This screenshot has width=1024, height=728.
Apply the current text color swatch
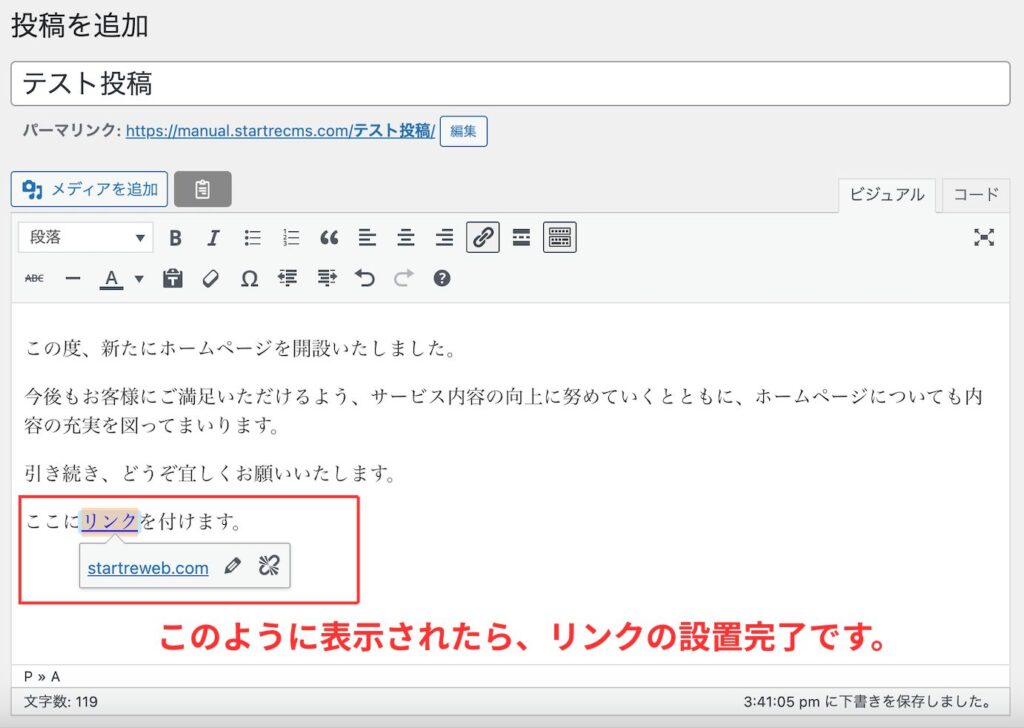pyautogui.click(x=111, y=279)
